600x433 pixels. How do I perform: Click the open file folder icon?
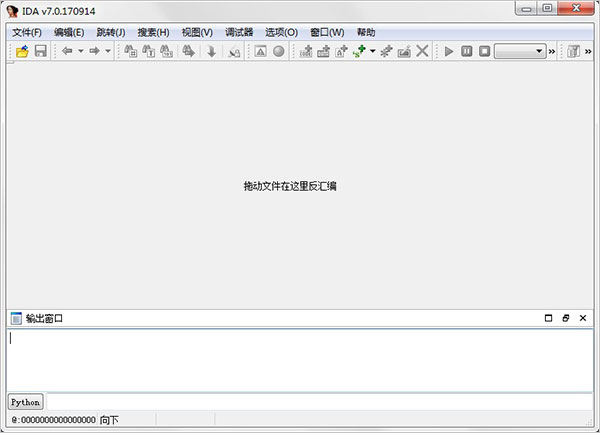tap(23, 51)
